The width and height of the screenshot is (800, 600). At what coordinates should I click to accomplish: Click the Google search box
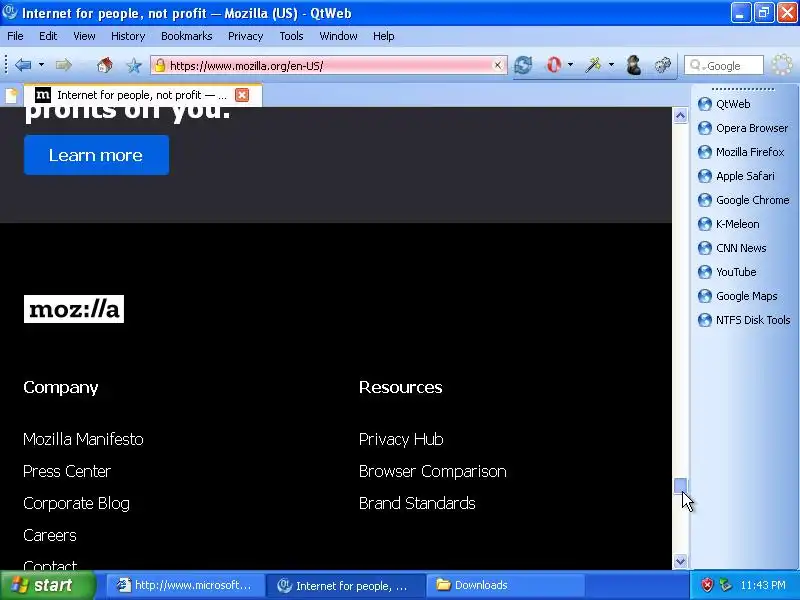723,66
